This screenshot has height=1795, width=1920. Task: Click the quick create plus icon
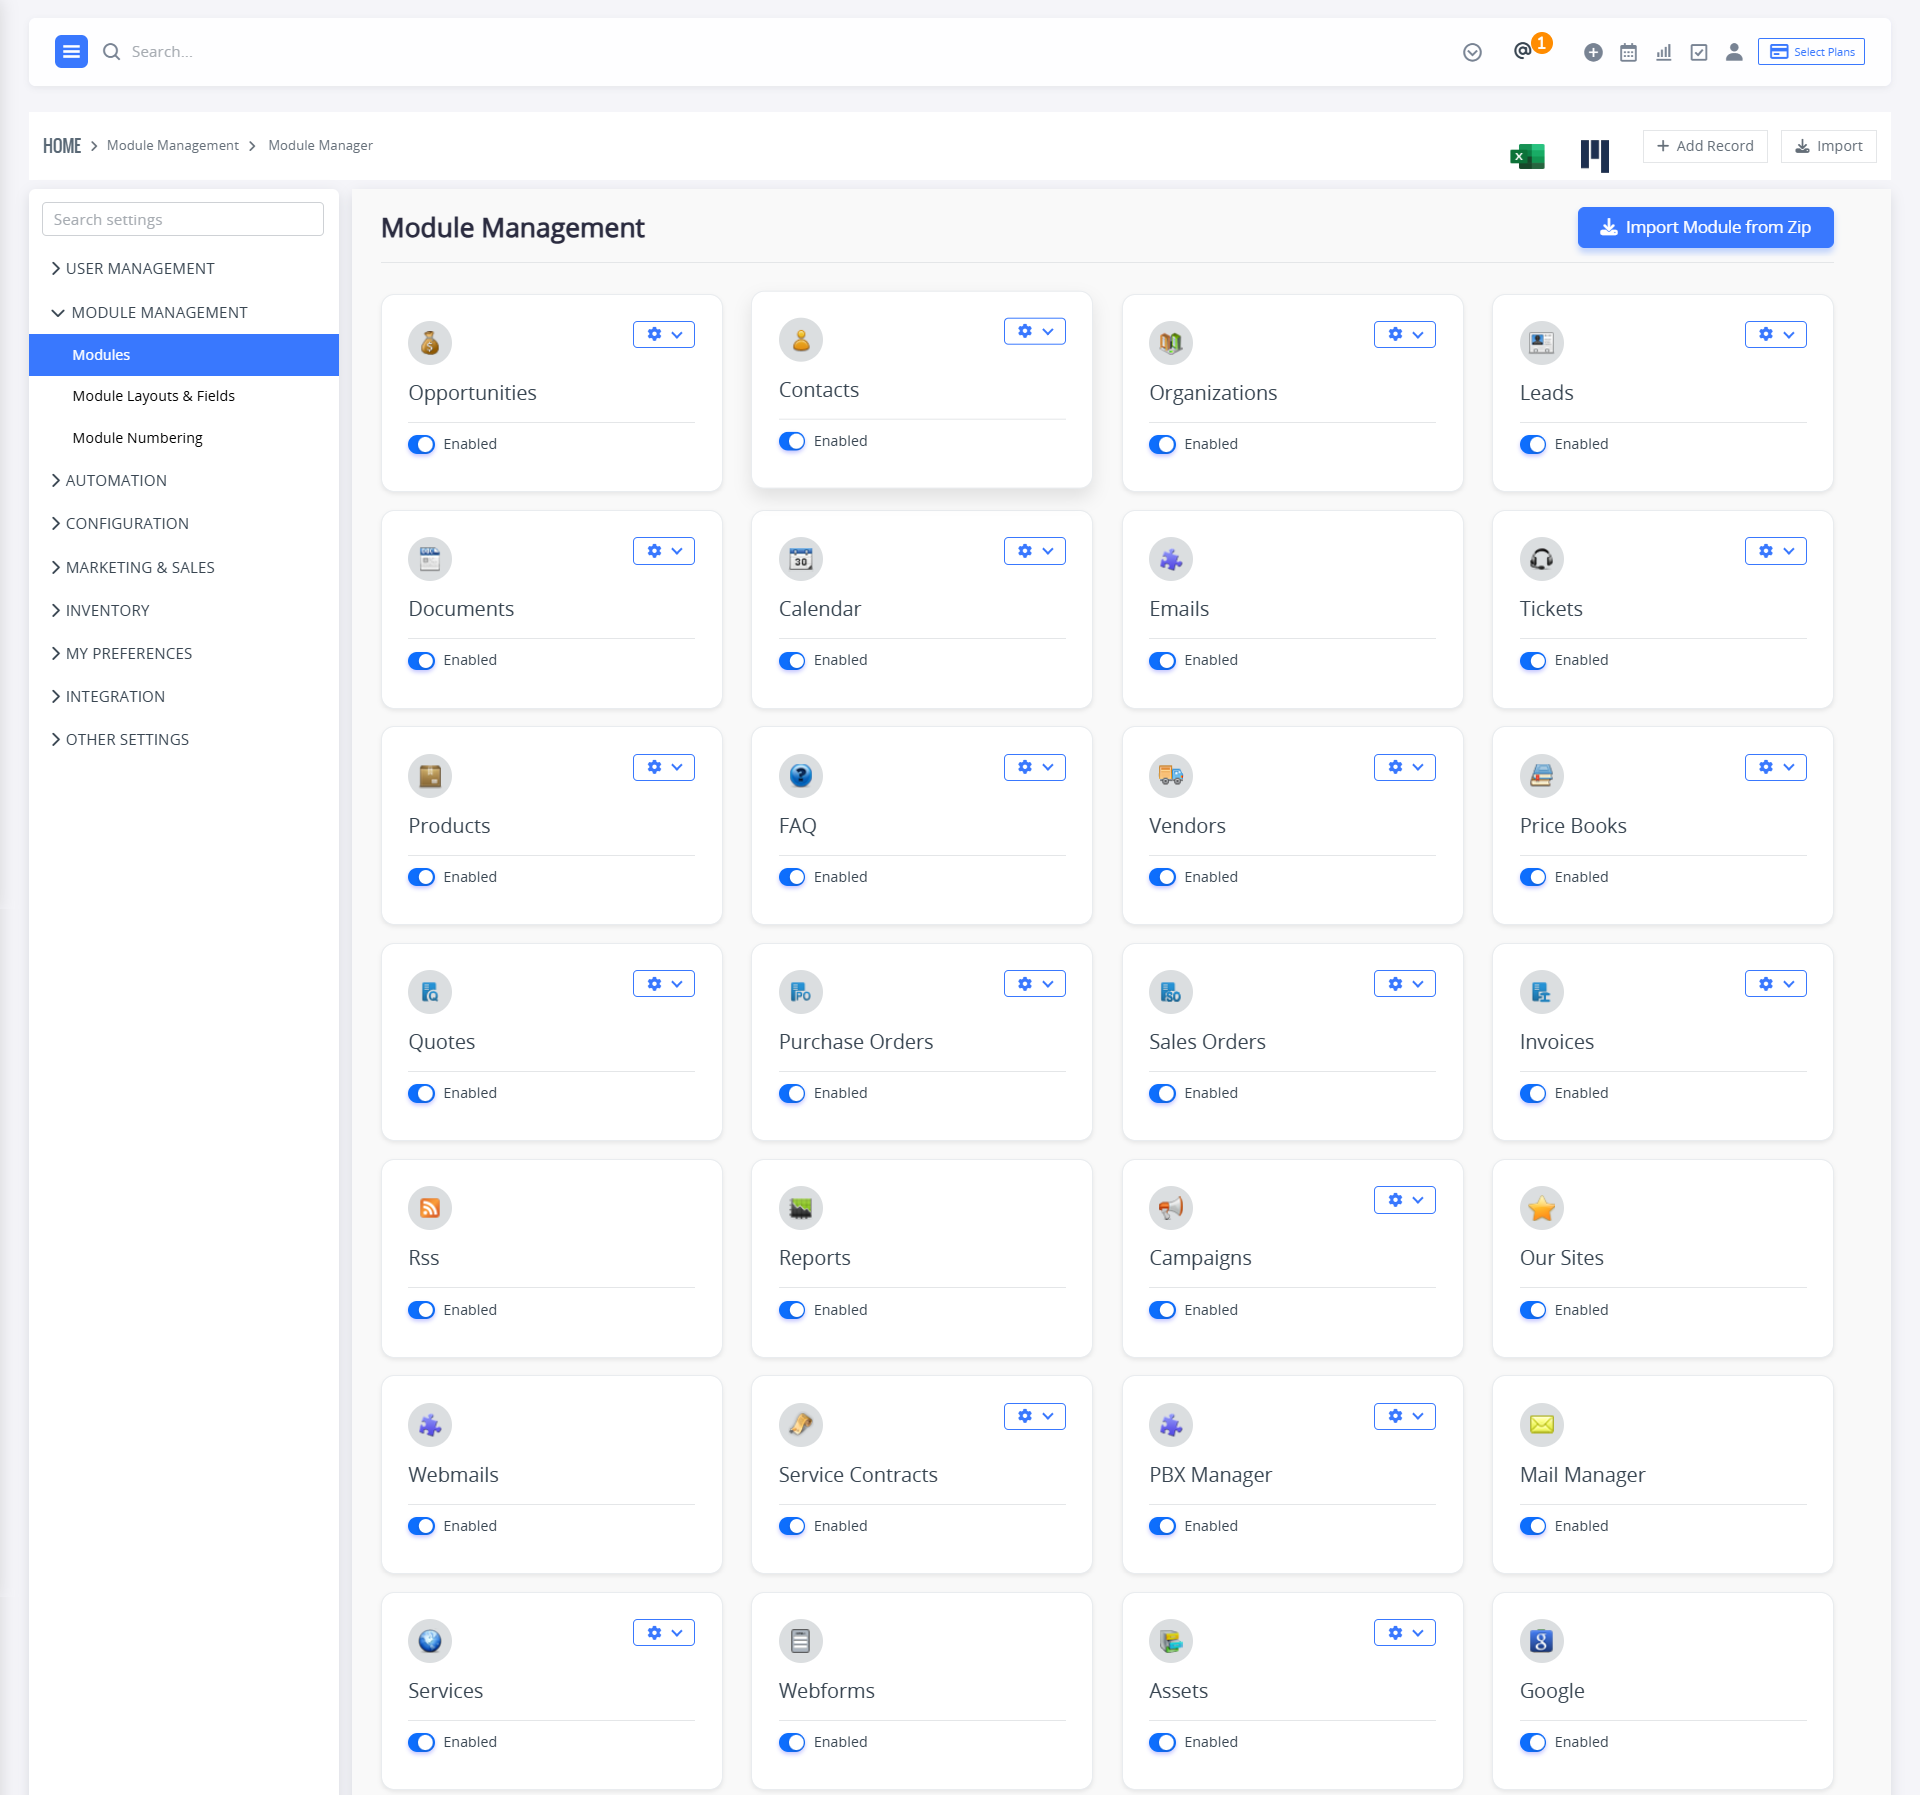pyautogui.click(x=1593, y=53)
